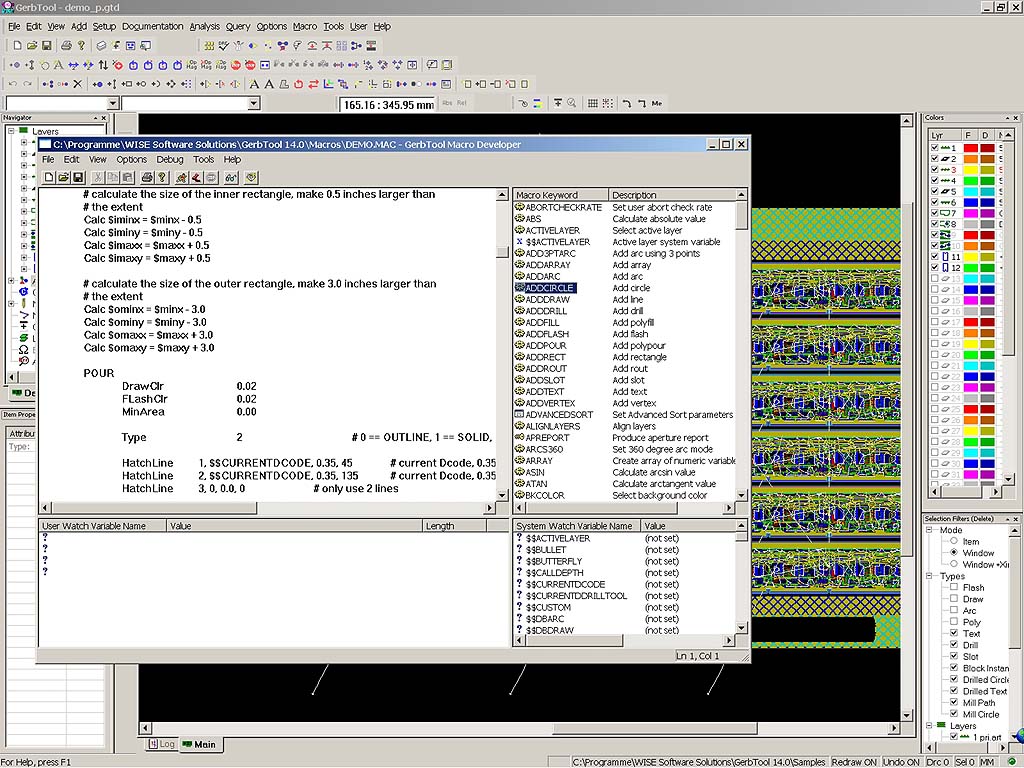Click the grid display icon beside coordinates
1024x768 pixels.
coord(593,103)
